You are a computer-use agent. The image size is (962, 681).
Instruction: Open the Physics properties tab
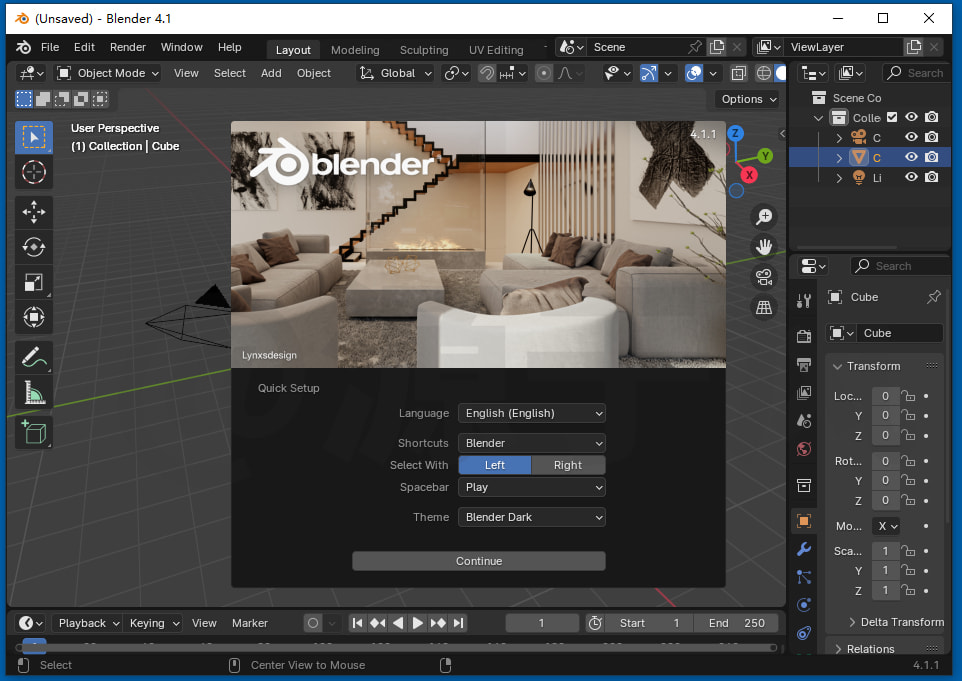tap(804, 605)
